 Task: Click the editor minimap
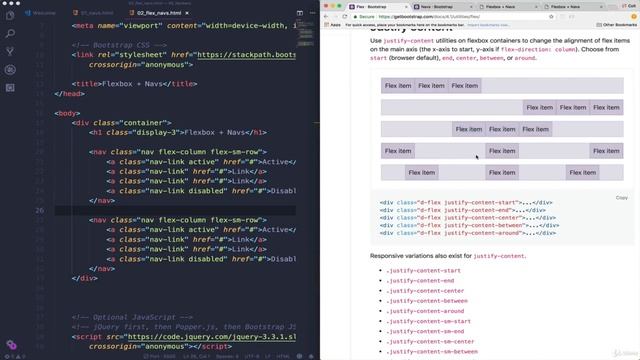click(305, 33)
